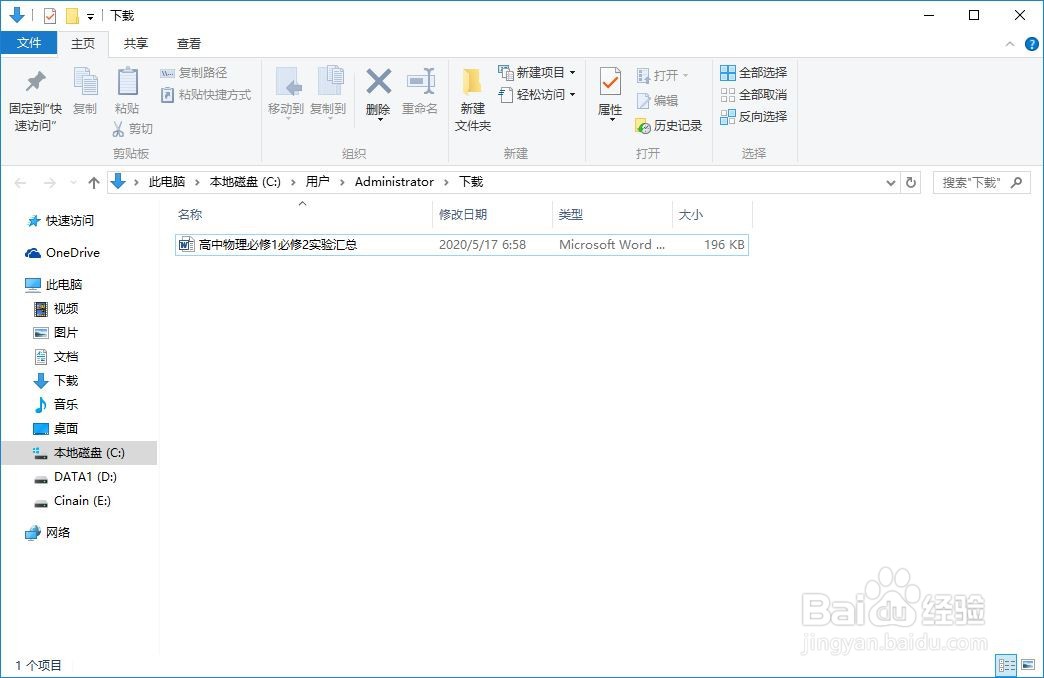Click Copy path (复制路径)
The height and width of the screenshot is (678, 1044).
[x=194, y=73]
